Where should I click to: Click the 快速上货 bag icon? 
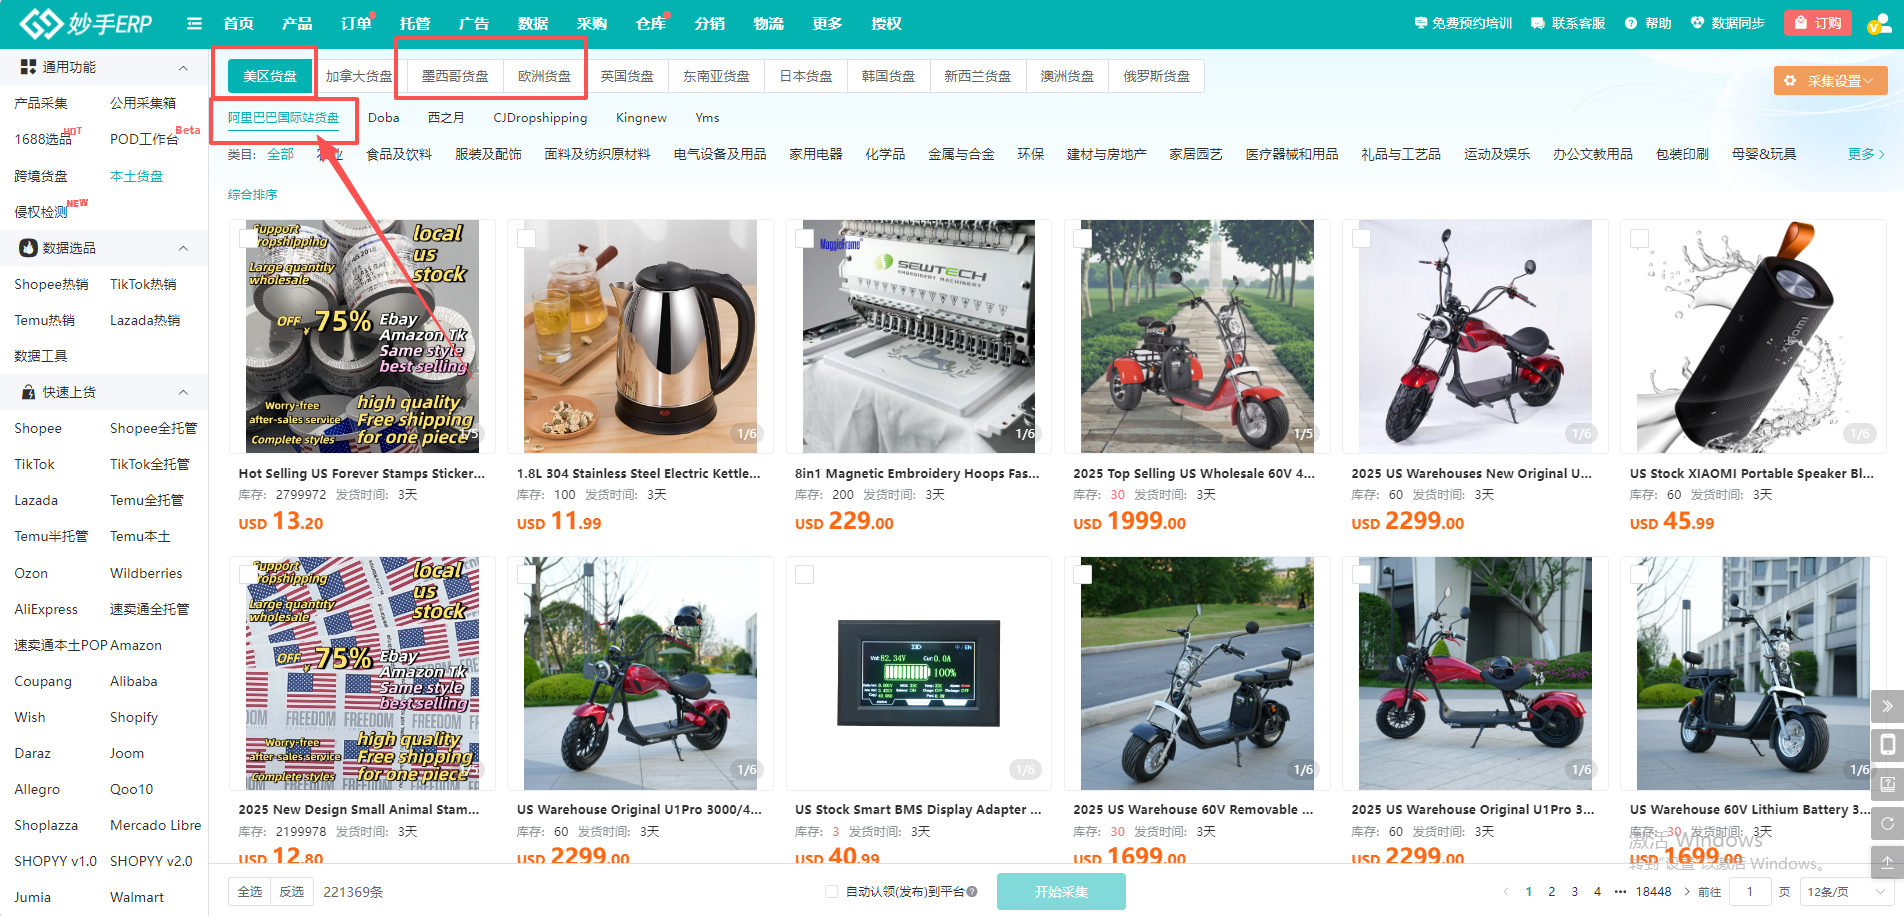point(28,392)
